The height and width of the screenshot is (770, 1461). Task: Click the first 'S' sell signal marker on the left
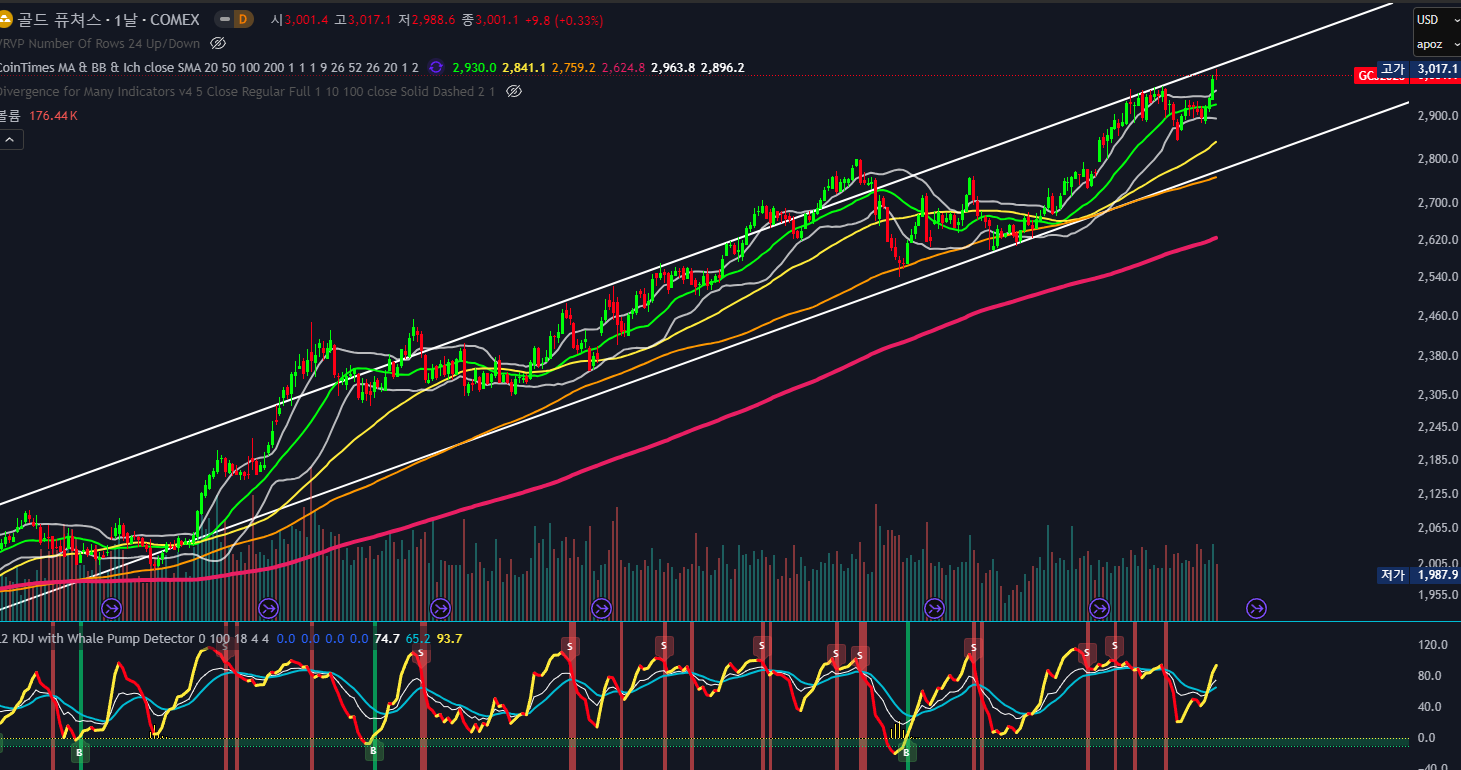pos(421,654)
